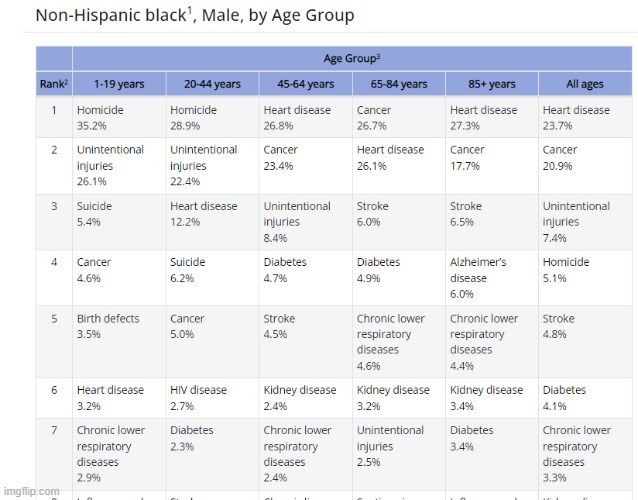Click the 20-44 years column header
This screenshot has width=638, height=500.
coord(212,84)
